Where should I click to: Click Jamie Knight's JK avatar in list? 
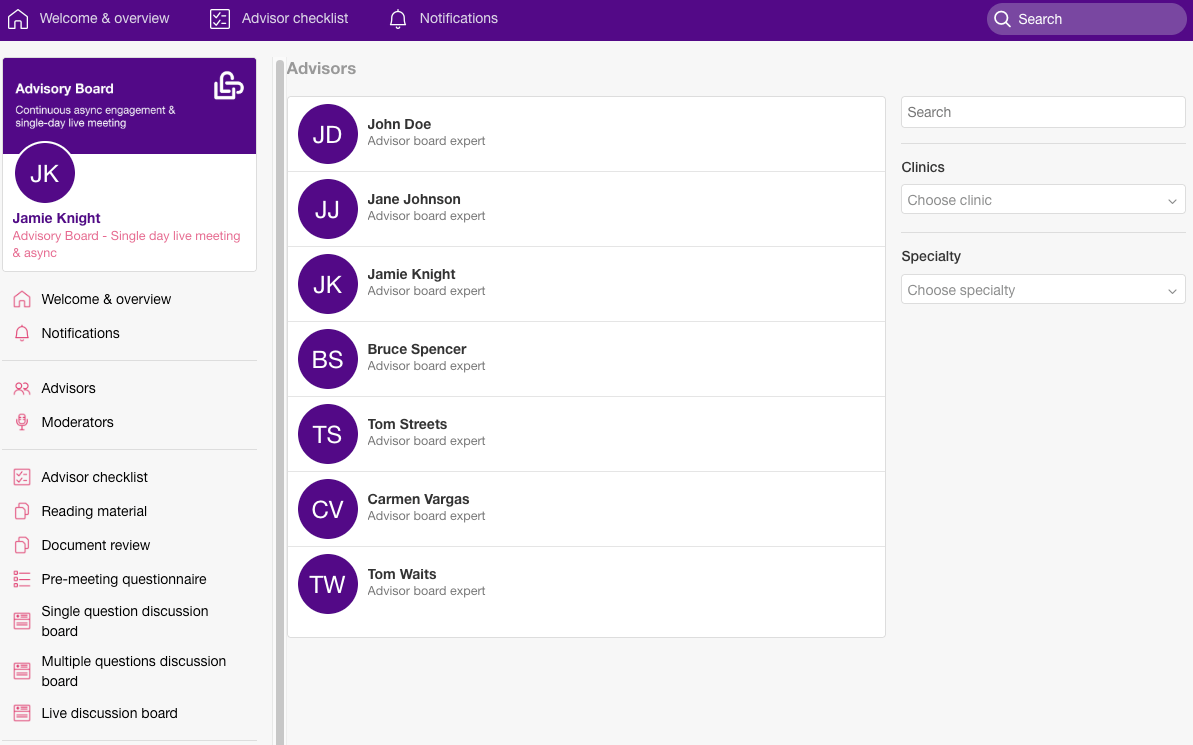coord(328,284)
